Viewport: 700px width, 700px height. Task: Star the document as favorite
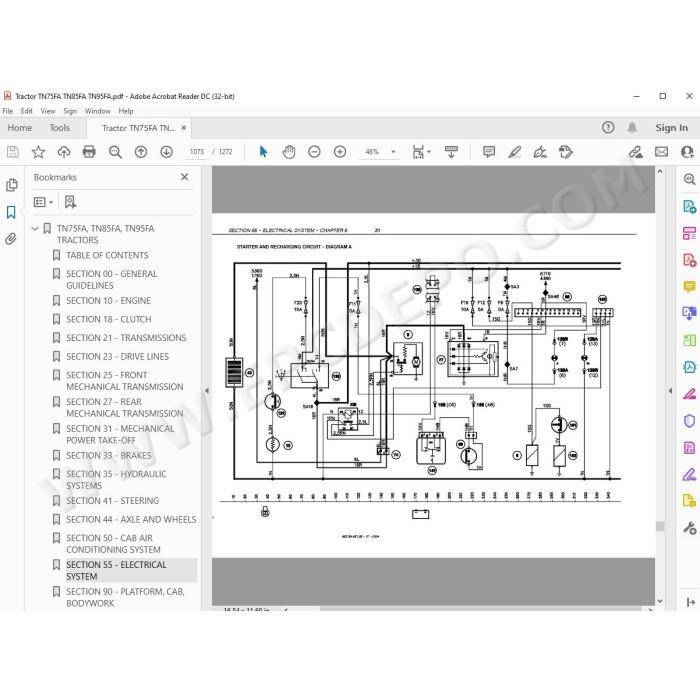[x=38, y=152]
